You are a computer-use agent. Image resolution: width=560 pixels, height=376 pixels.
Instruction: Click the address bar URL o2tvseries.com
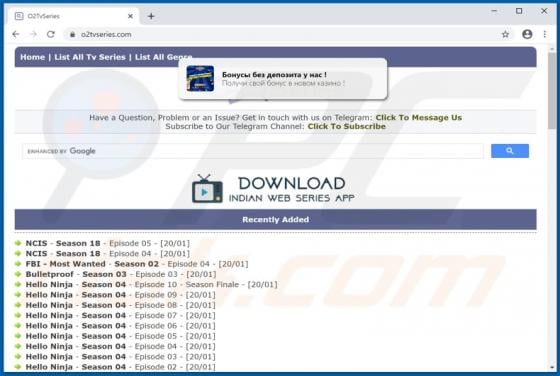[x=106, y=35]
